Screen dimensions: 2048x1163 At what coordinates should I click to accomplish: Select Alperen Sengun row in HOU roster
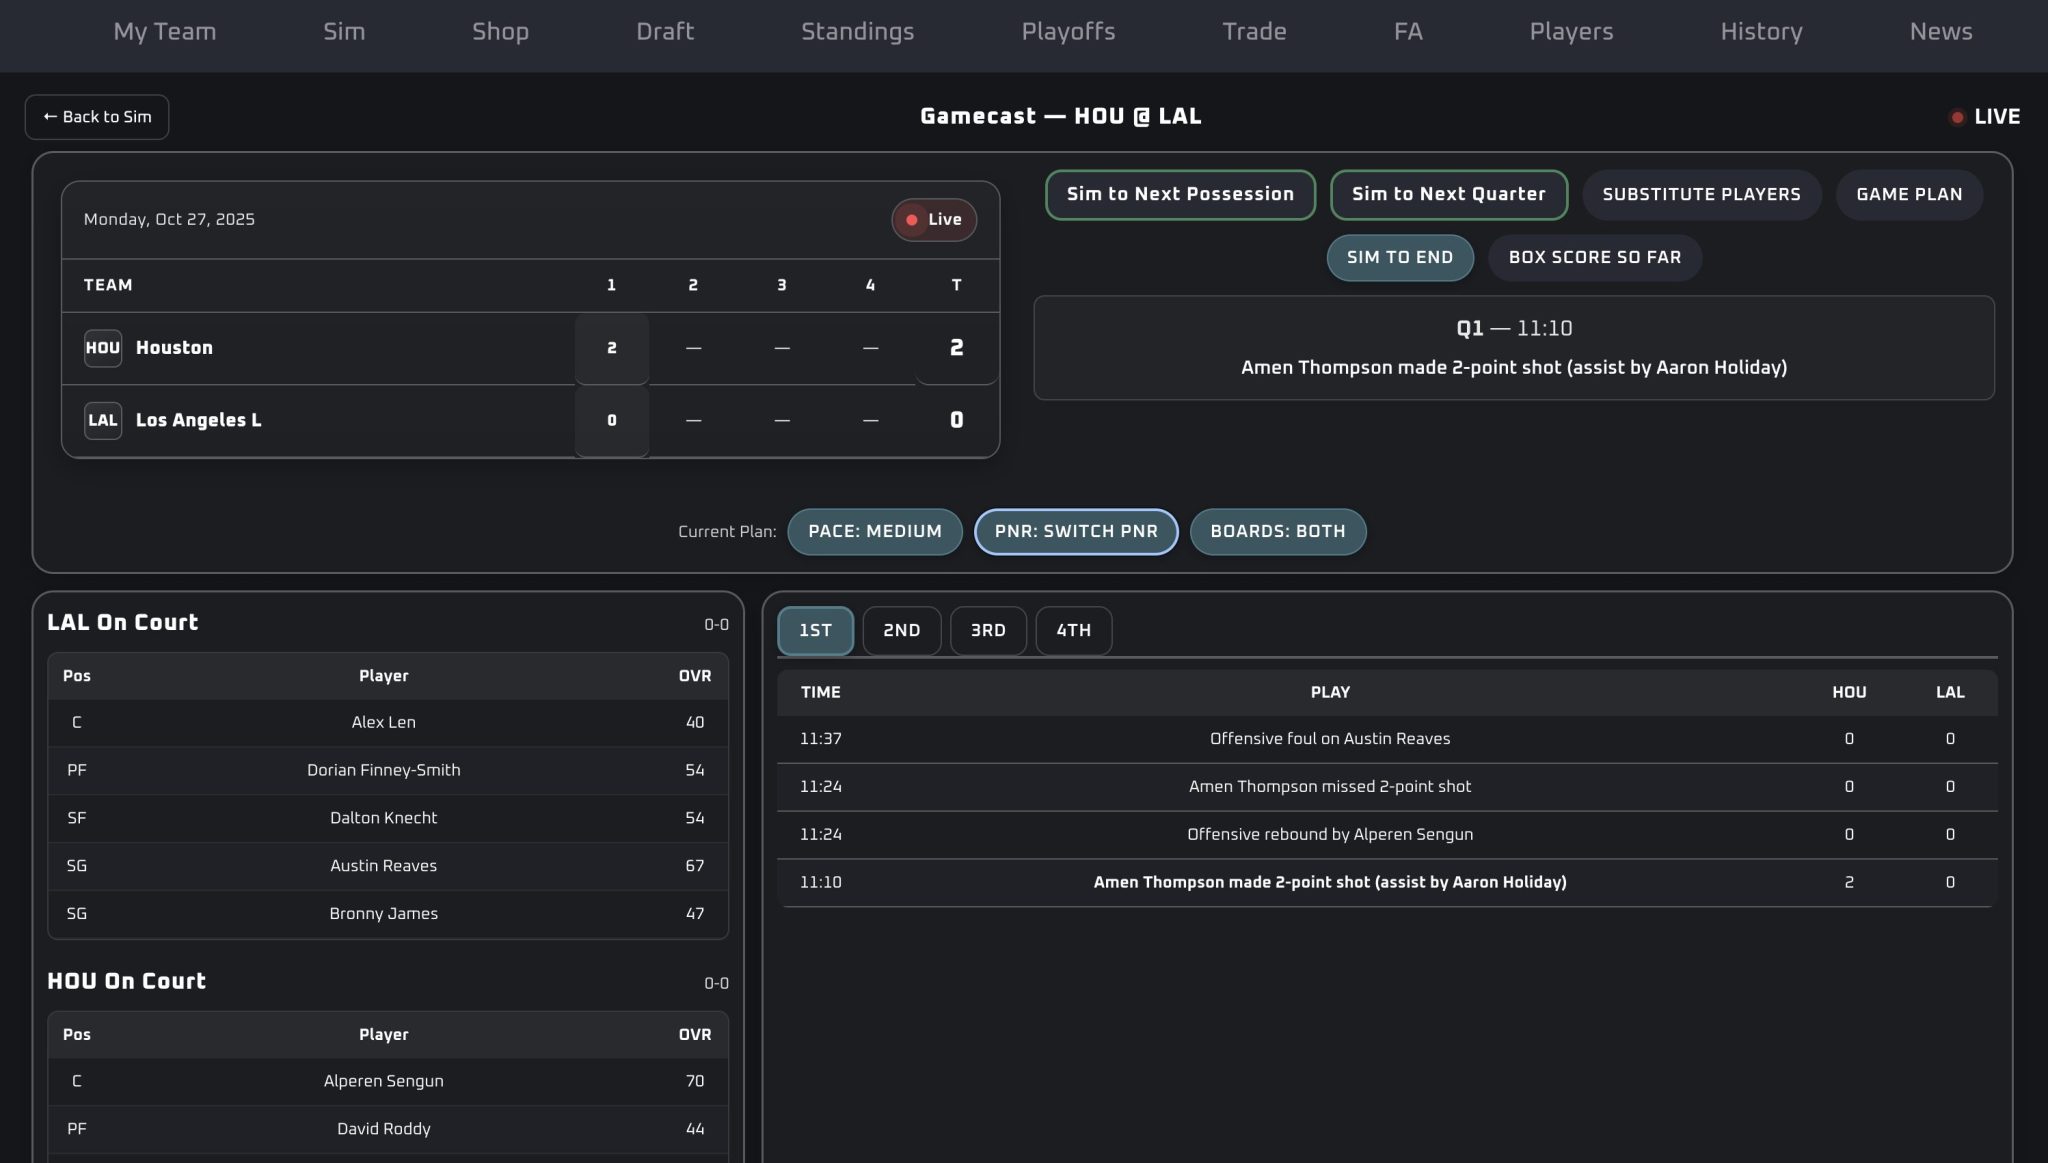tap(384, 1081)
